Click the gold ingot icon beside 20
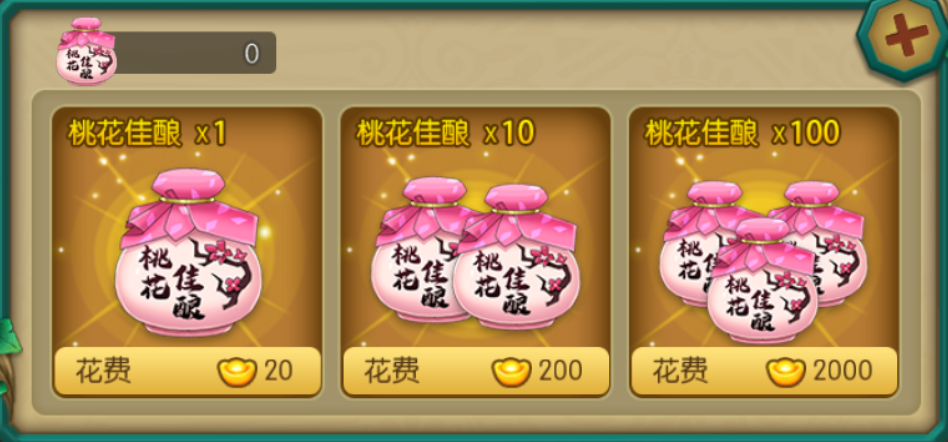Screen dimensions: 948x442 click(x=237, y=371)
